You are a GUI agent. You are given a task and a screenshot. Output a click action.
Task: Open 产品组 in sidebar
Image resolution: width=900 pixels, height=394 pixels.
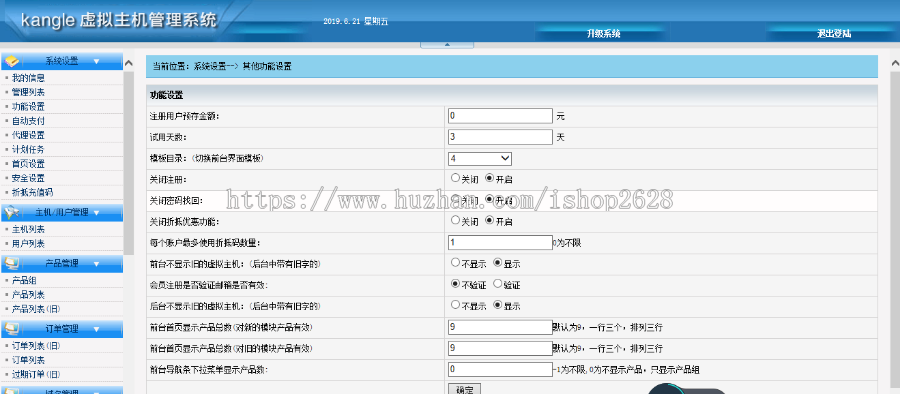[24, 280]
